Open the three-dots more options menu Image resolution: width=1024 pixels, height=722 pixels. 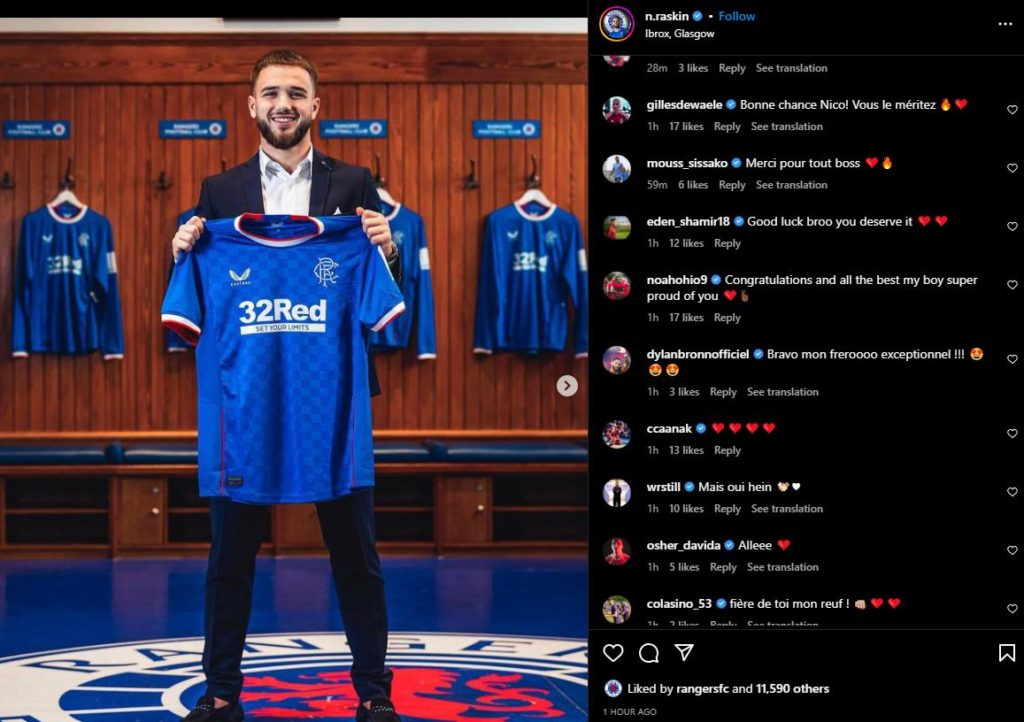(1005, 24)
